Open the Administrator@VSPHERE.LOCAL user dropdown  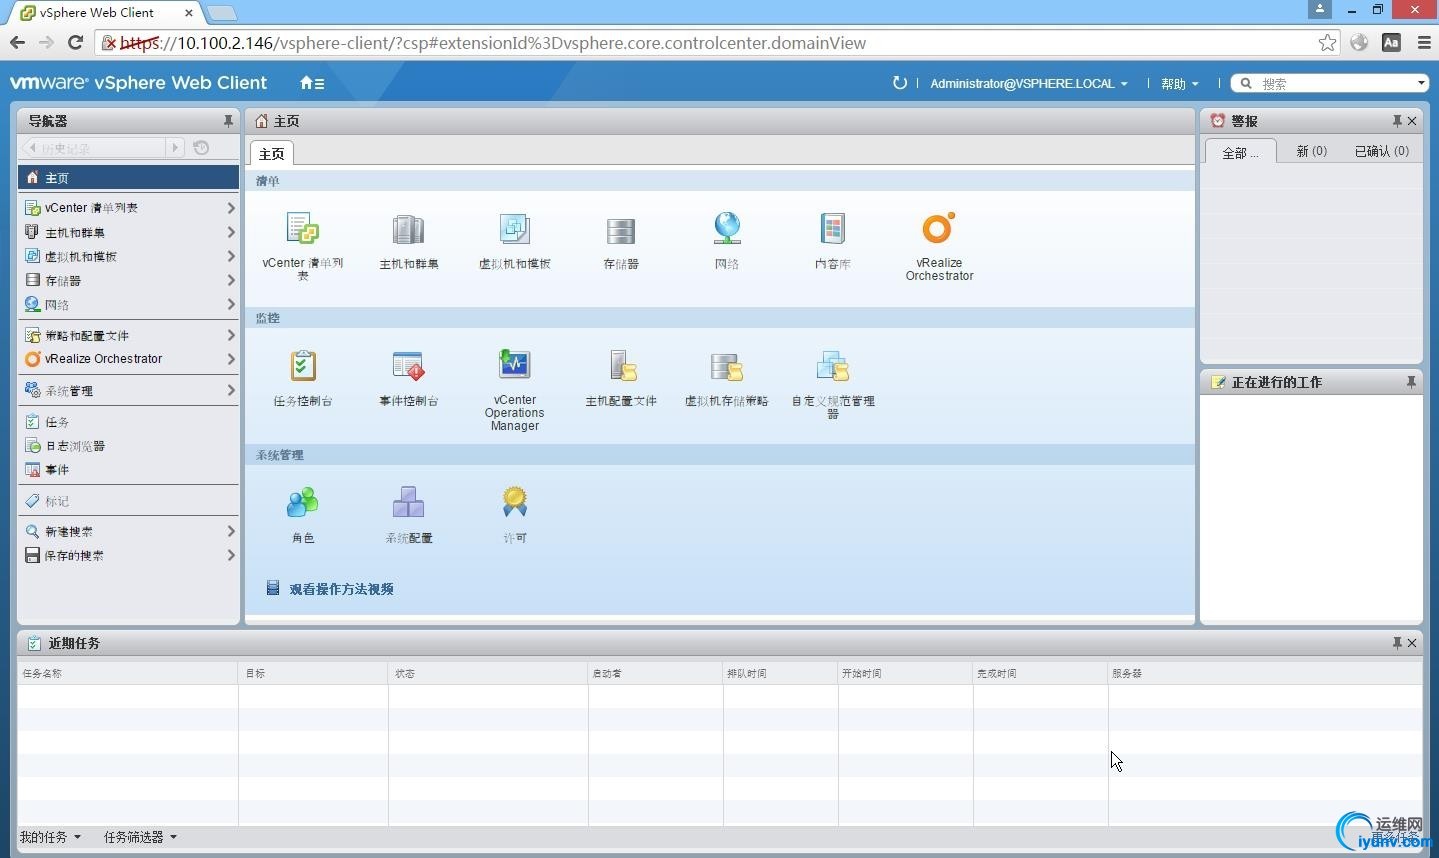1028,84
